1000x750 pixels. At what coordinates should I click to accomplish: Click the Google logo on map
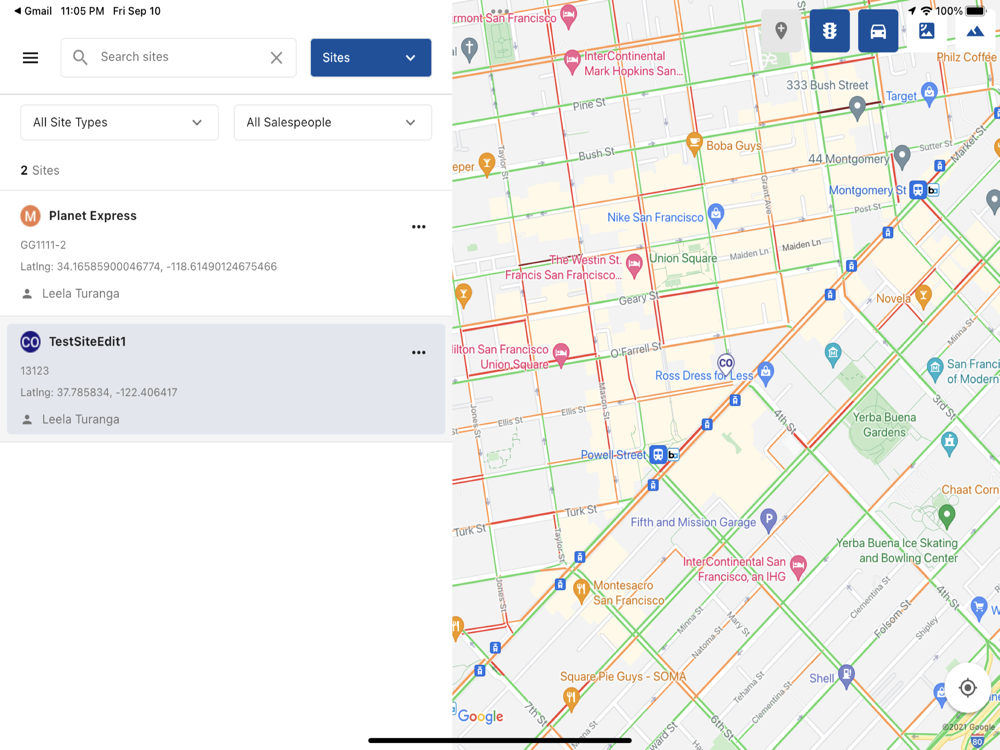[481, 716]
